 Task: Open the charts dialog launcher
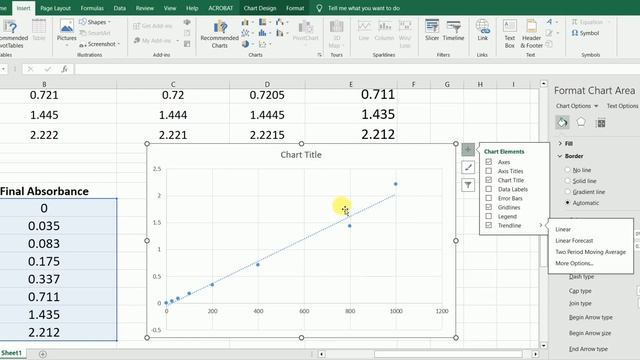(319, 55)
